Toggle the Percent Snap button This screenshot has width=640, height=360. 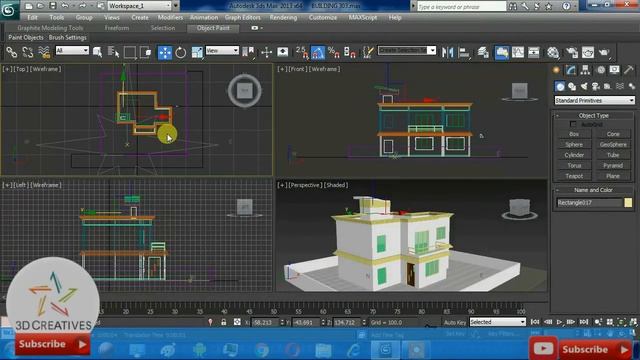coord(333,52)
